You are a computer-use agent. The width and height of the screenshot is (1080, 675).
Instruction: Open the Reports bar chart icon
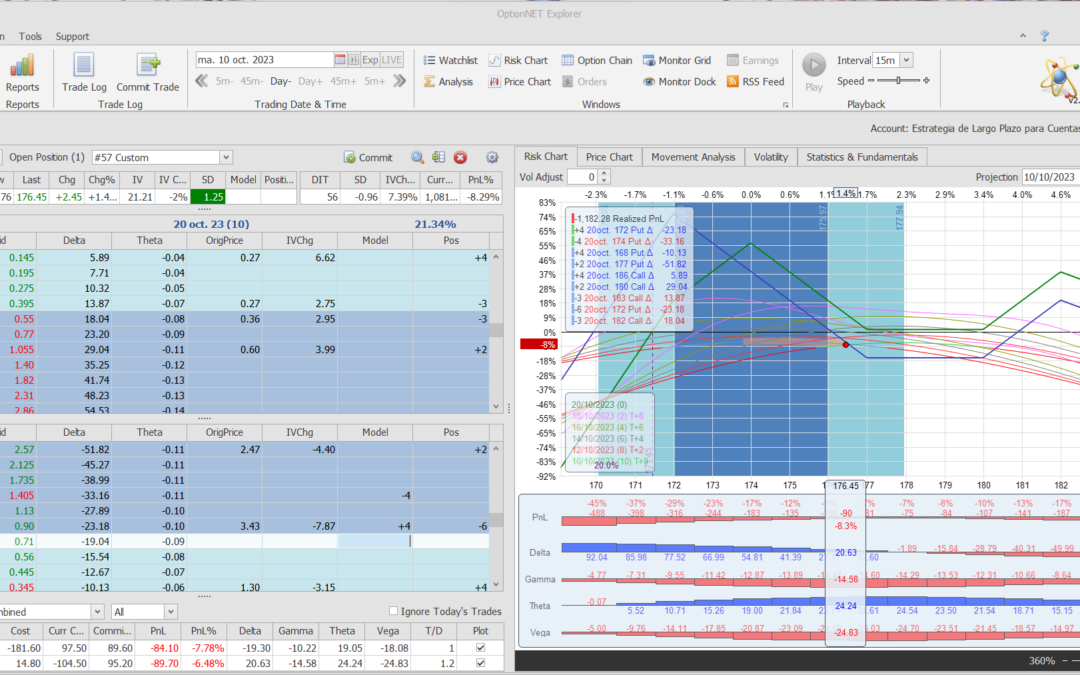22,67
